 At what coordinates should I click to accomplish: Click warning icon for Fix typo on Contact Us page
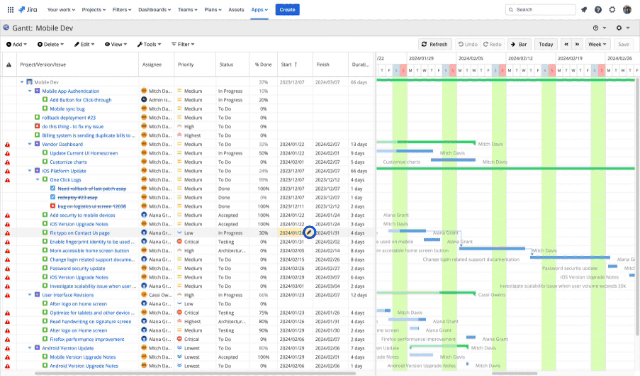pyautogui.click(x=7, y=233)
